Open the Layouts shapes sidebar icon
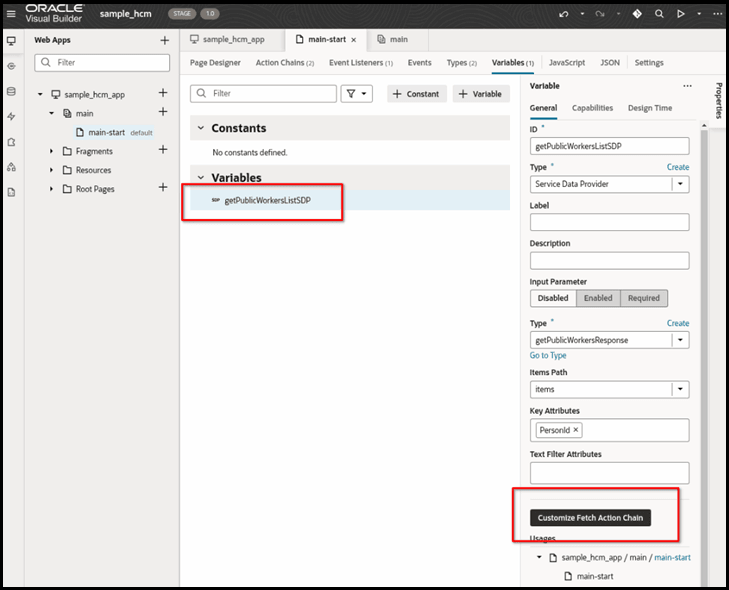Viewport: 729px width, 590px height. point(12,167)
